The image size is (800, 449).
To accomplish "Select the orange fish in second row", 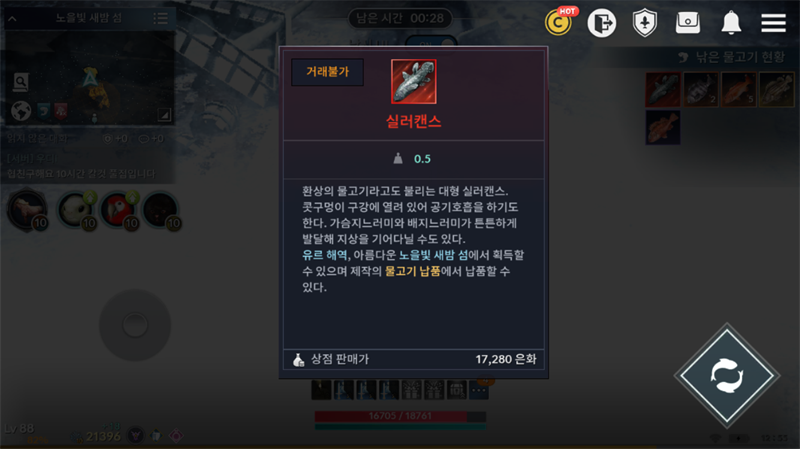I will pyautogui.click(x=663, y=127).
